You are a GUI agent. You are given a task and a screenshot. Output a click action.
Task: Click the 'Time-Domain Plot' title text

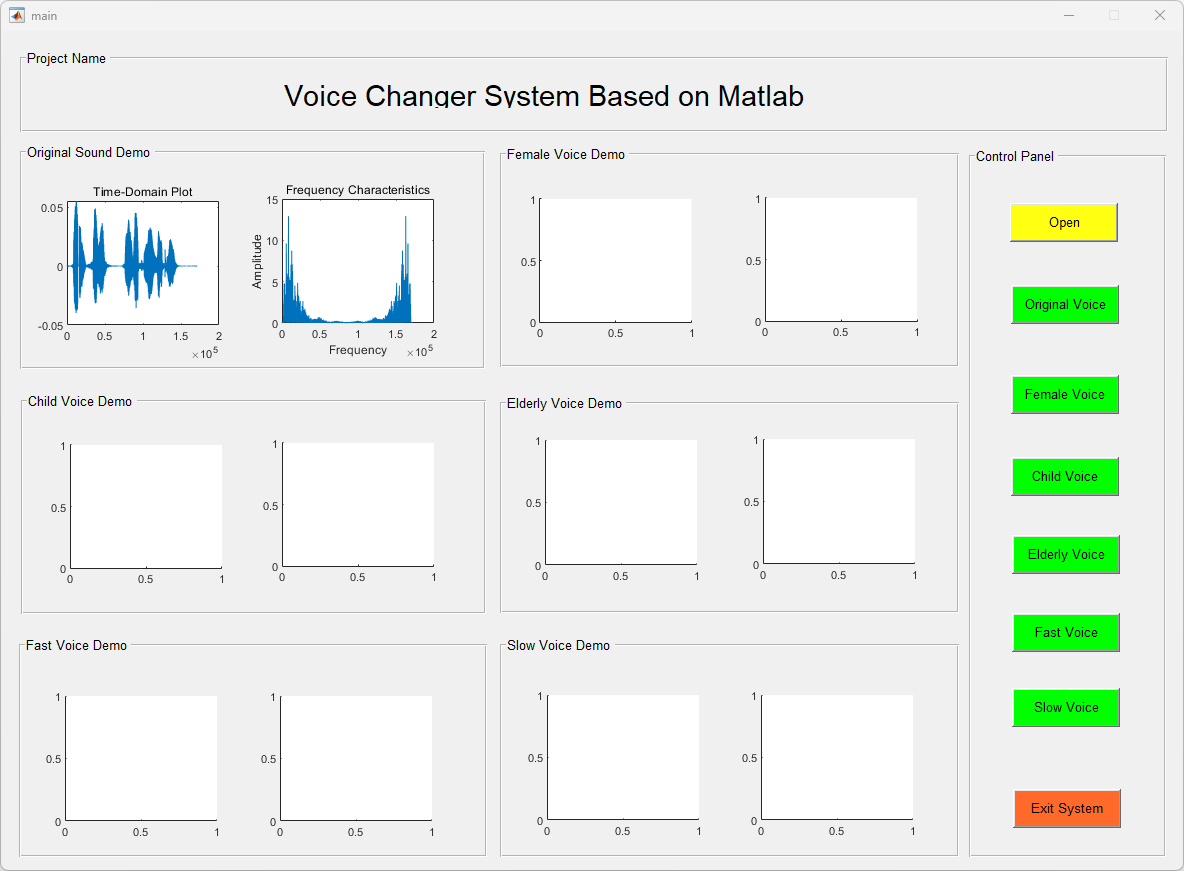143,192
